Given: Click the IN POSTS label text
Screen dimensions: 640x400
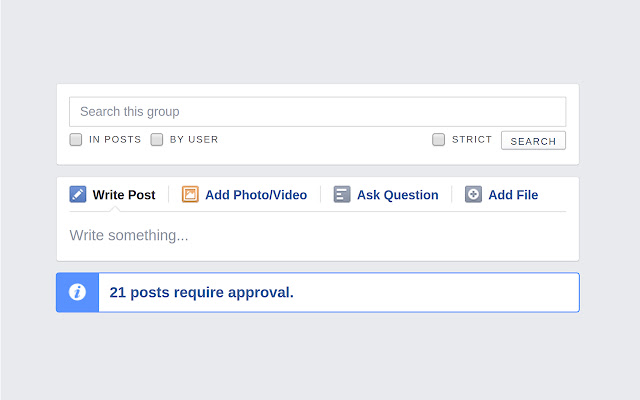Looking at the screenshot, I should (115, 140).
